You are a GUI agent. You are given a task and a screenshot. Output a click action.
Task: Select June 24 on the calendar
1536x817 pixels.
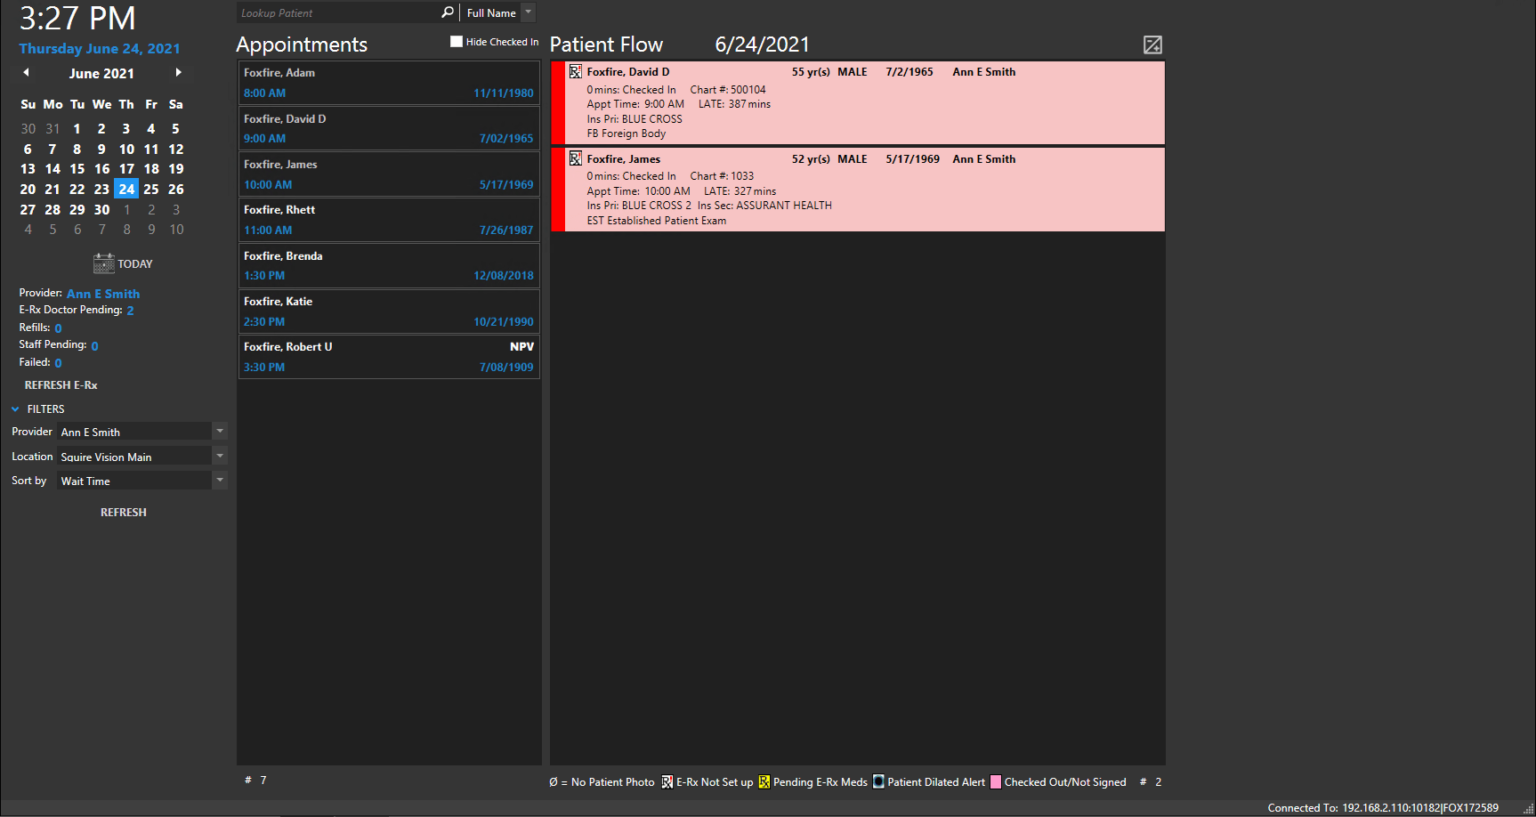(x=126, y=189)
